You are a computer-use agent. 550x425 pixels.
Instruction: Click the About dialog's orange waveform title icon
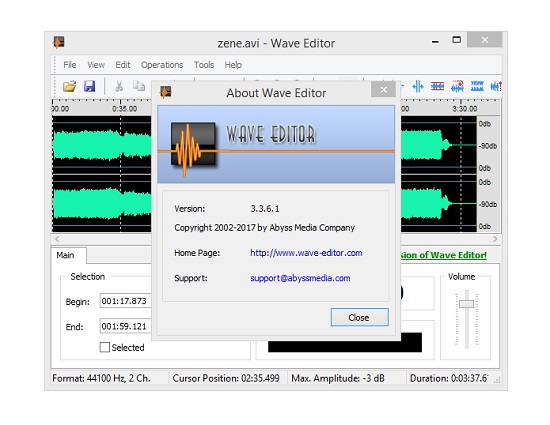pos(166,92)
